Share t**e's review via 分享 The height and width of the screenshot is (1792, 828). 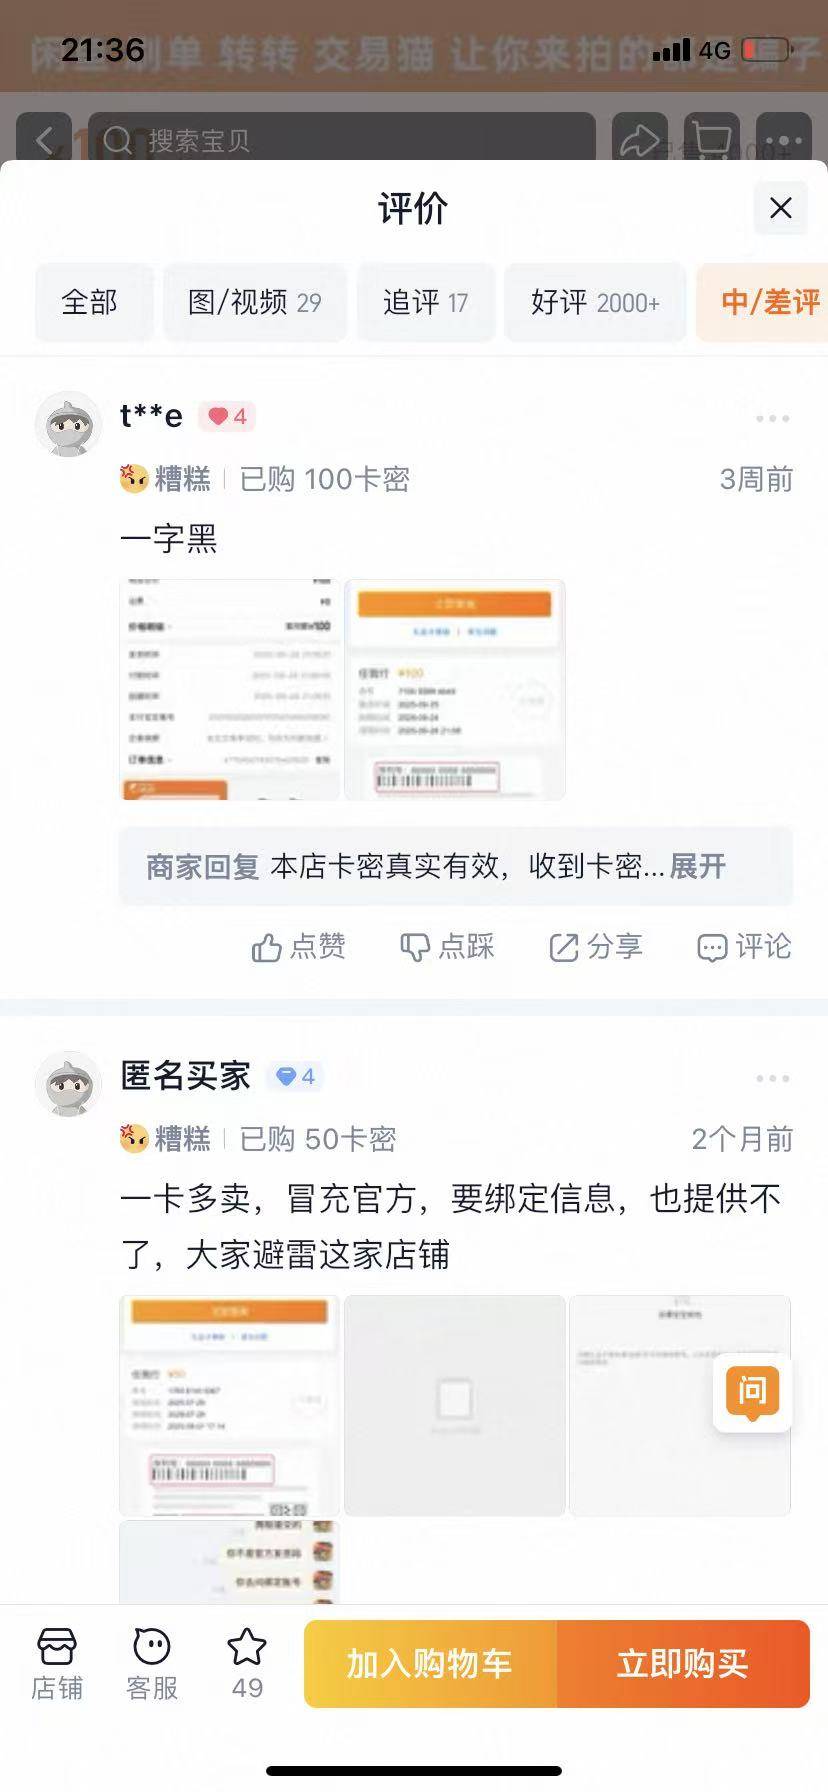tap(596, 947)
